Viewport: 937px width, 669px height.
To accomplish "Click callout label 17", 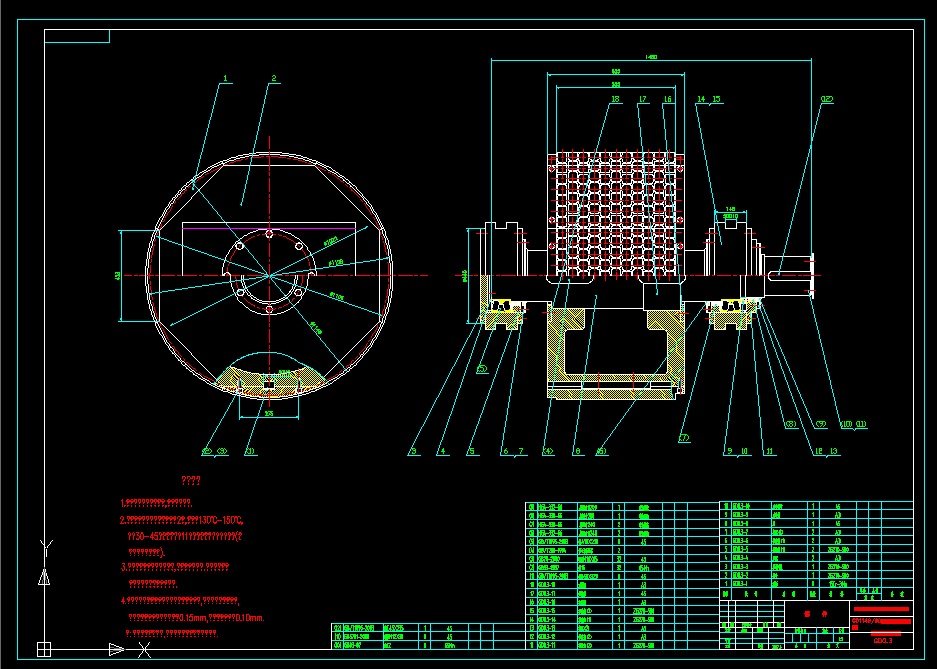I will coord(642,99).
